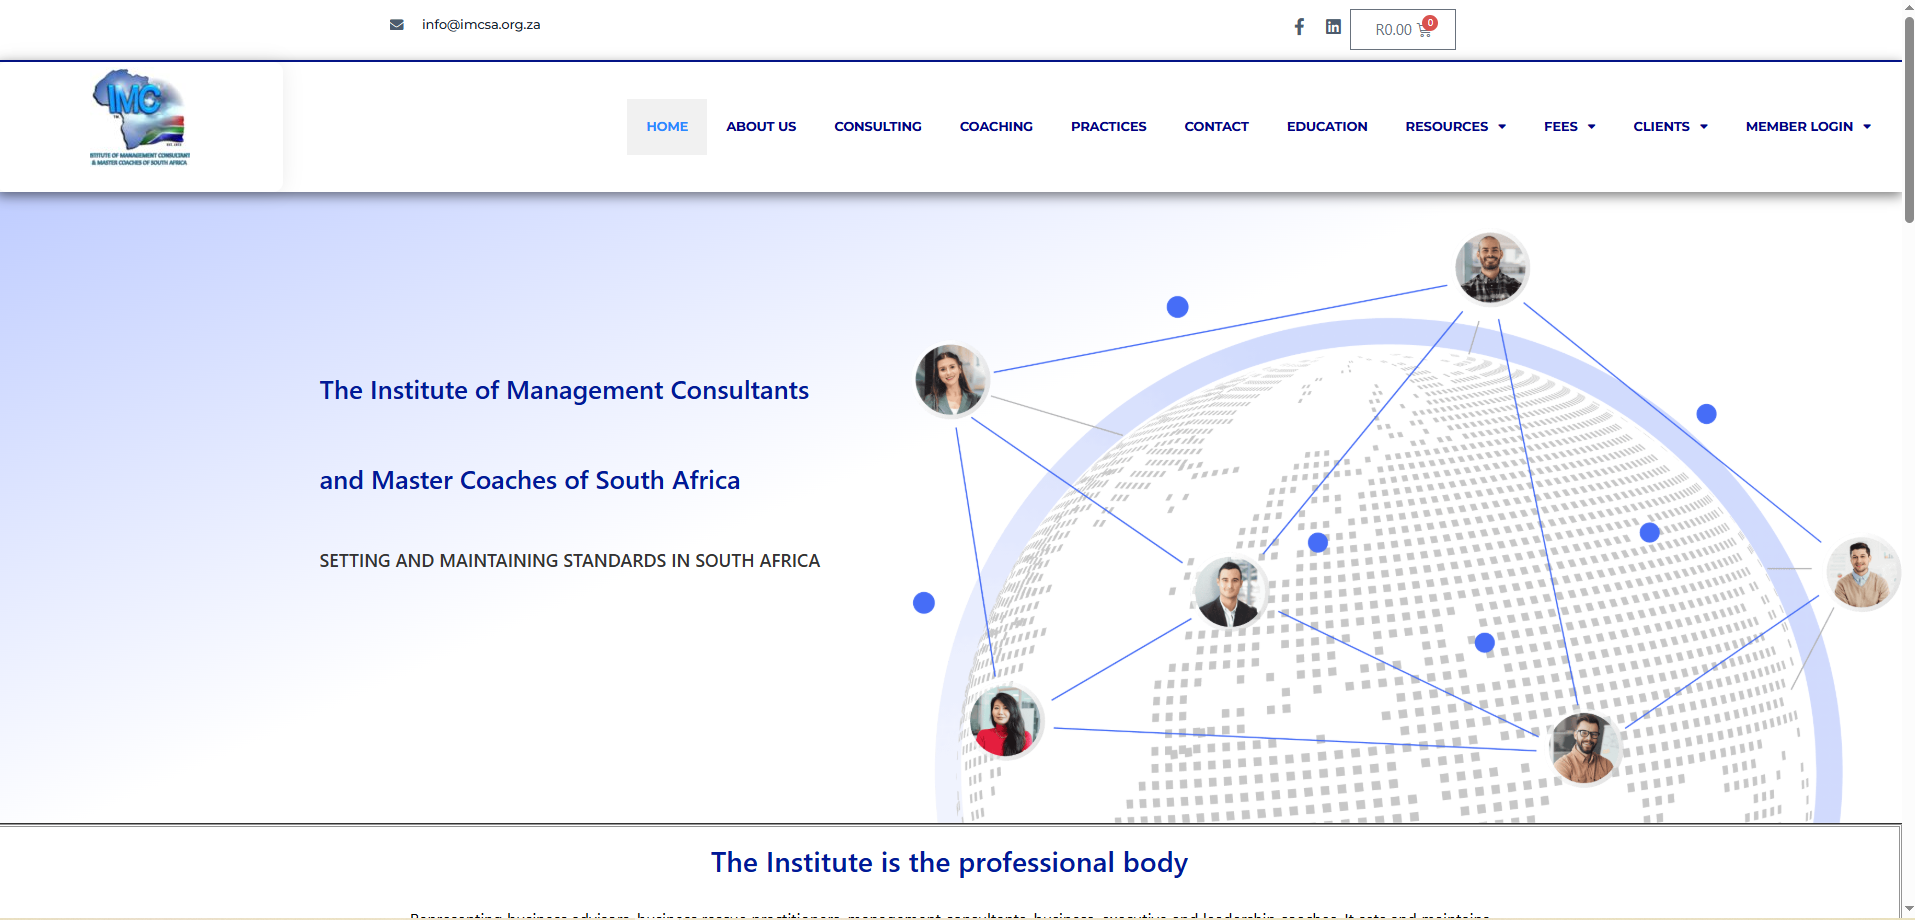
Task: Click the man with glasses portrait
Action: 1585,747
